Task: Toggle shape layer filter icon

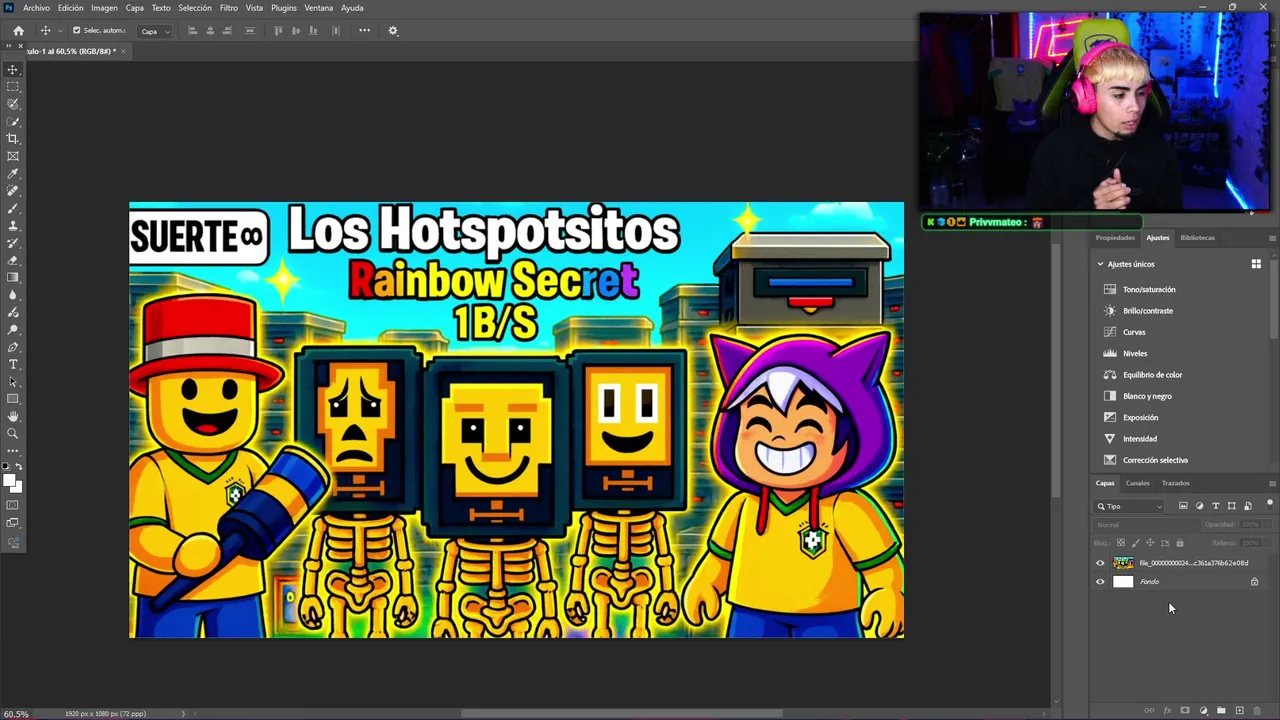Action: (x=1231, y=506)
